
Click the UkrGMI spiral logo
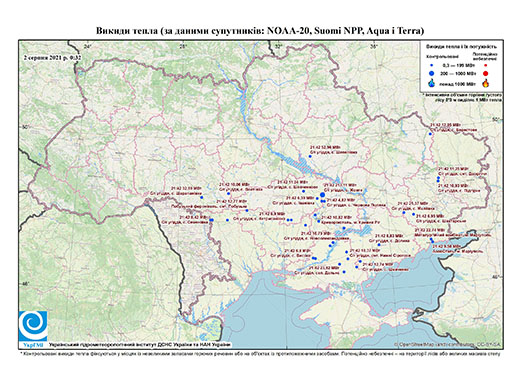pyautogui.click(x=33, y=326)
